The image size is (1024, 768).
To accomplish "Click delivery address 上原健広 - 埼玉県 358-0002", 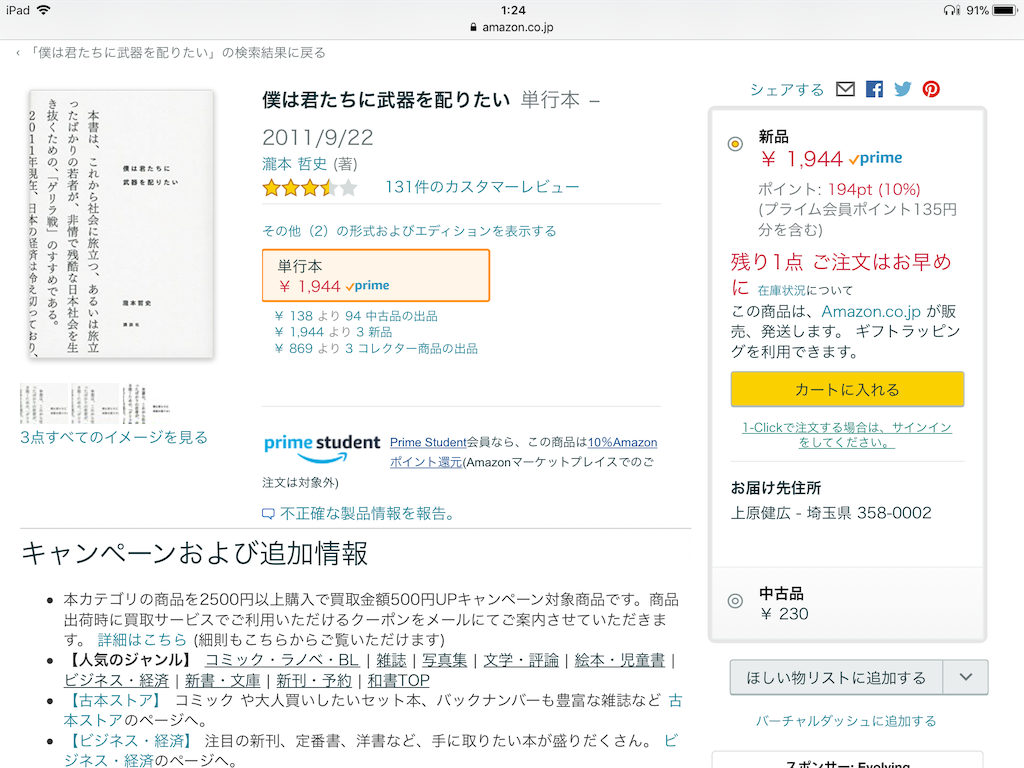I will pyautogui.click(x=831, y=513).
